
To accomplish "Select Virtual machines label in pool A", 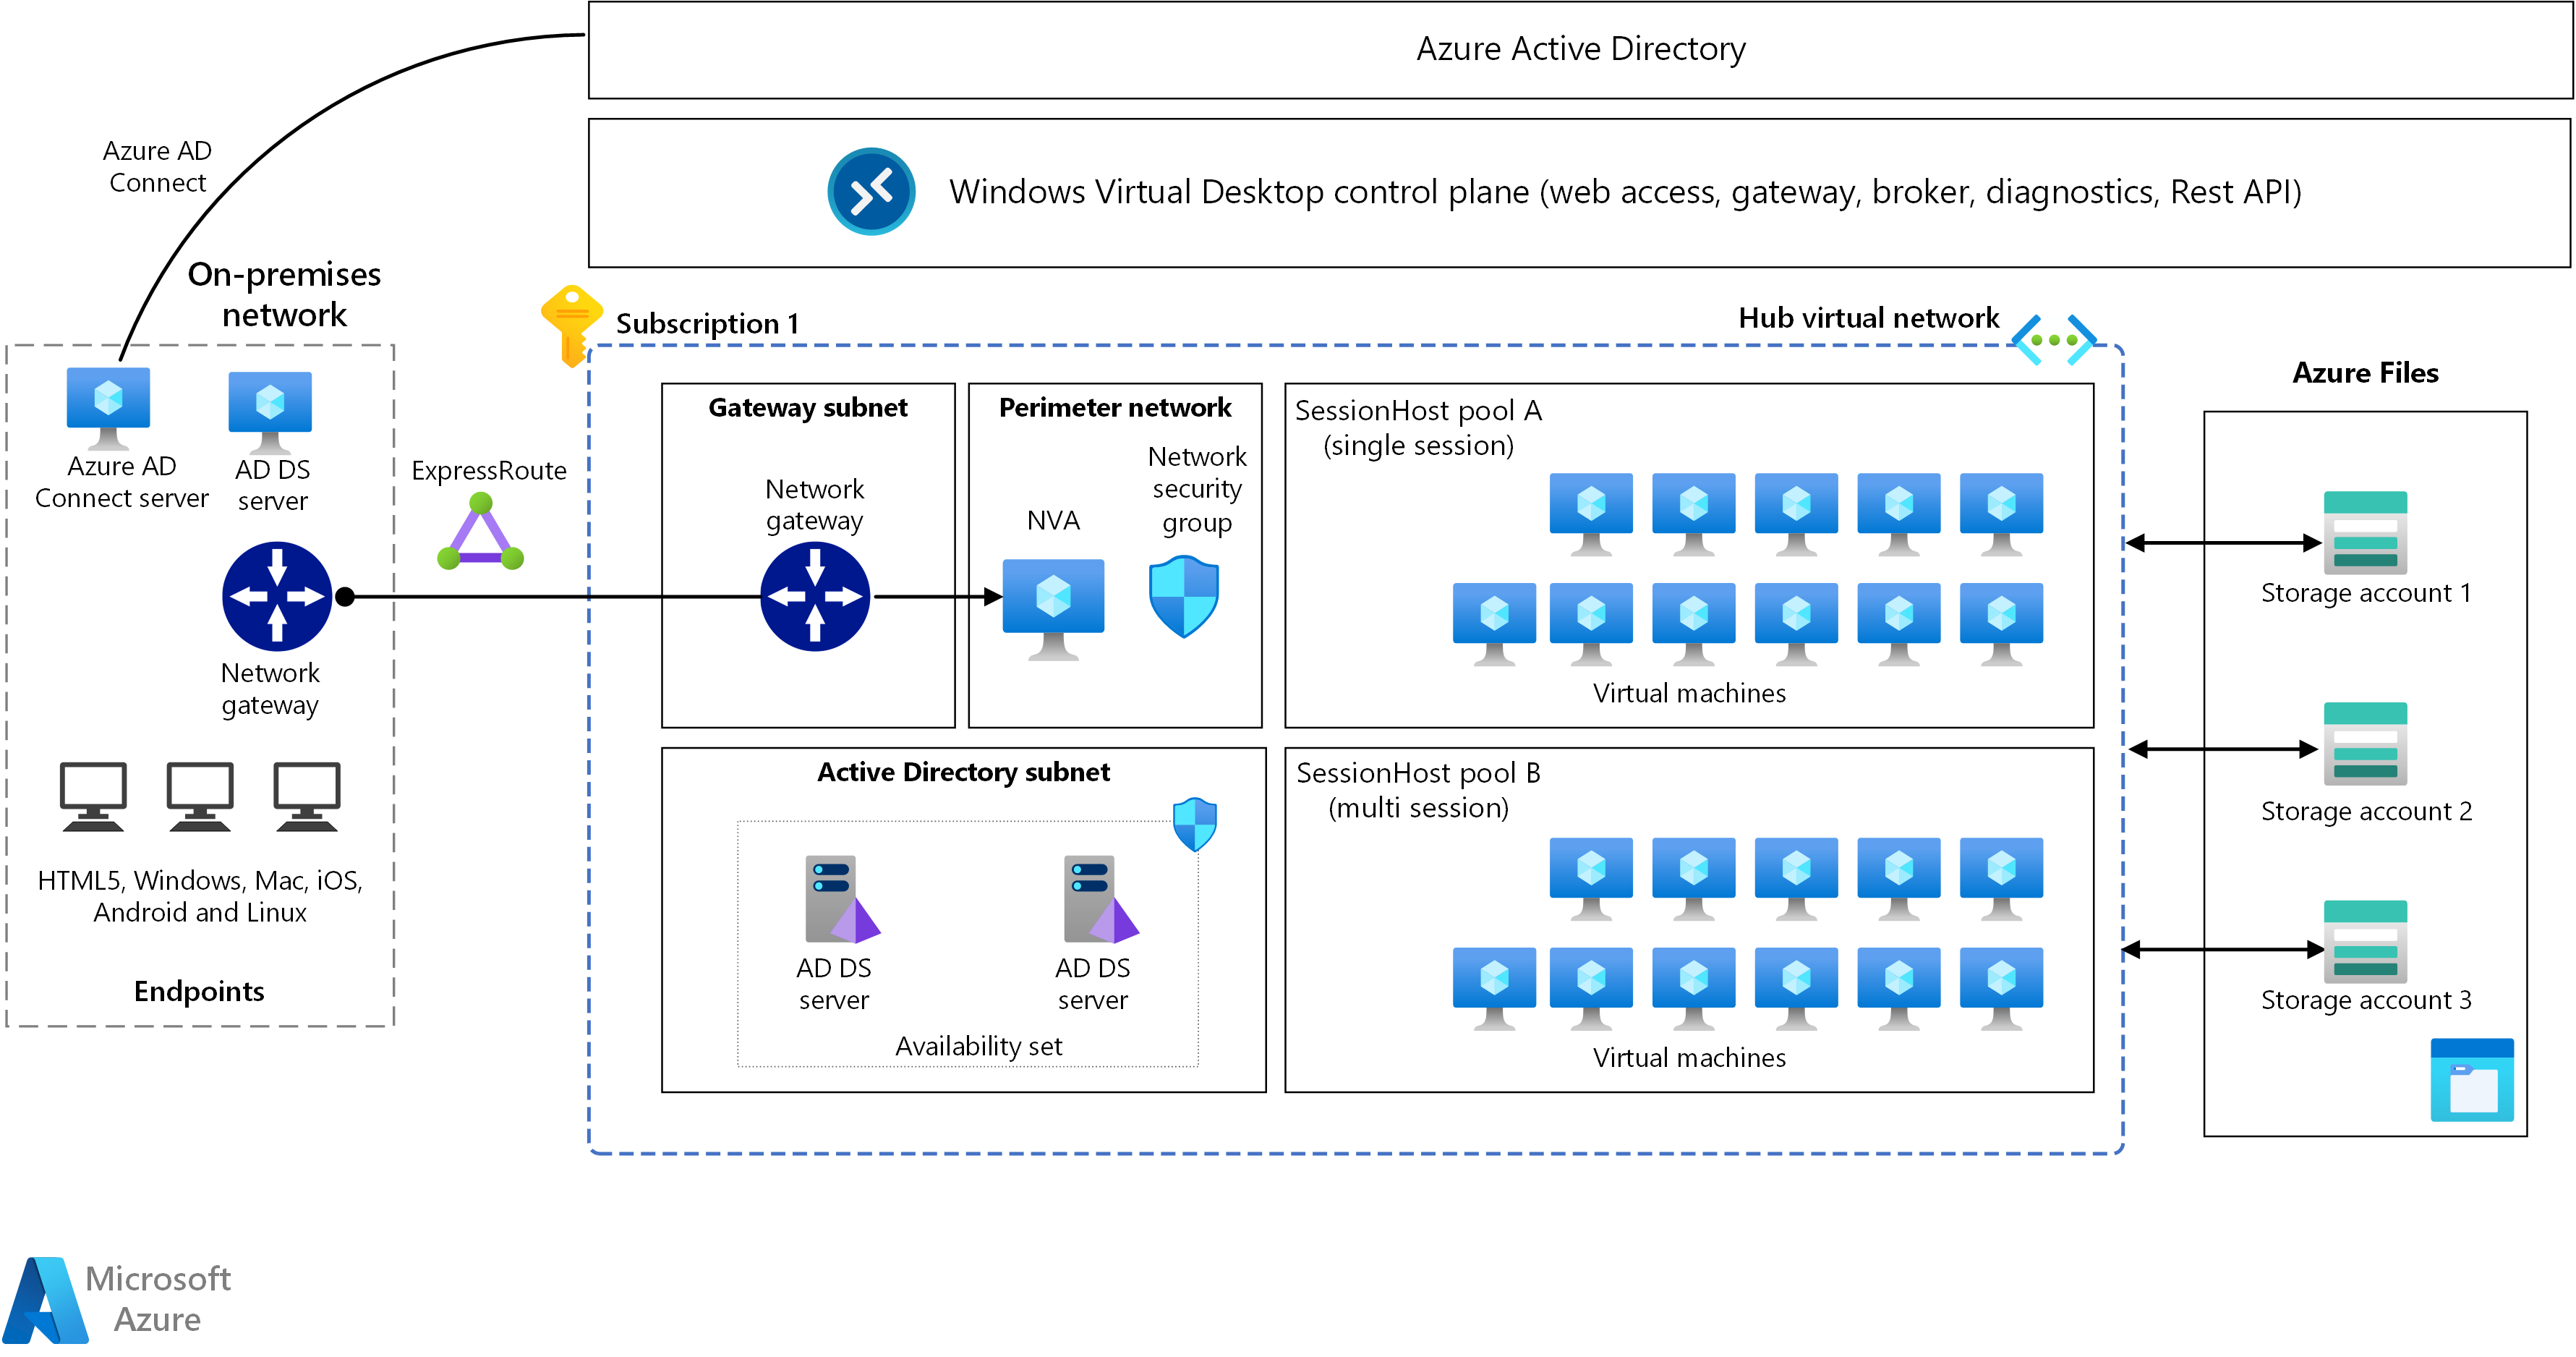I will [1689, 693].
